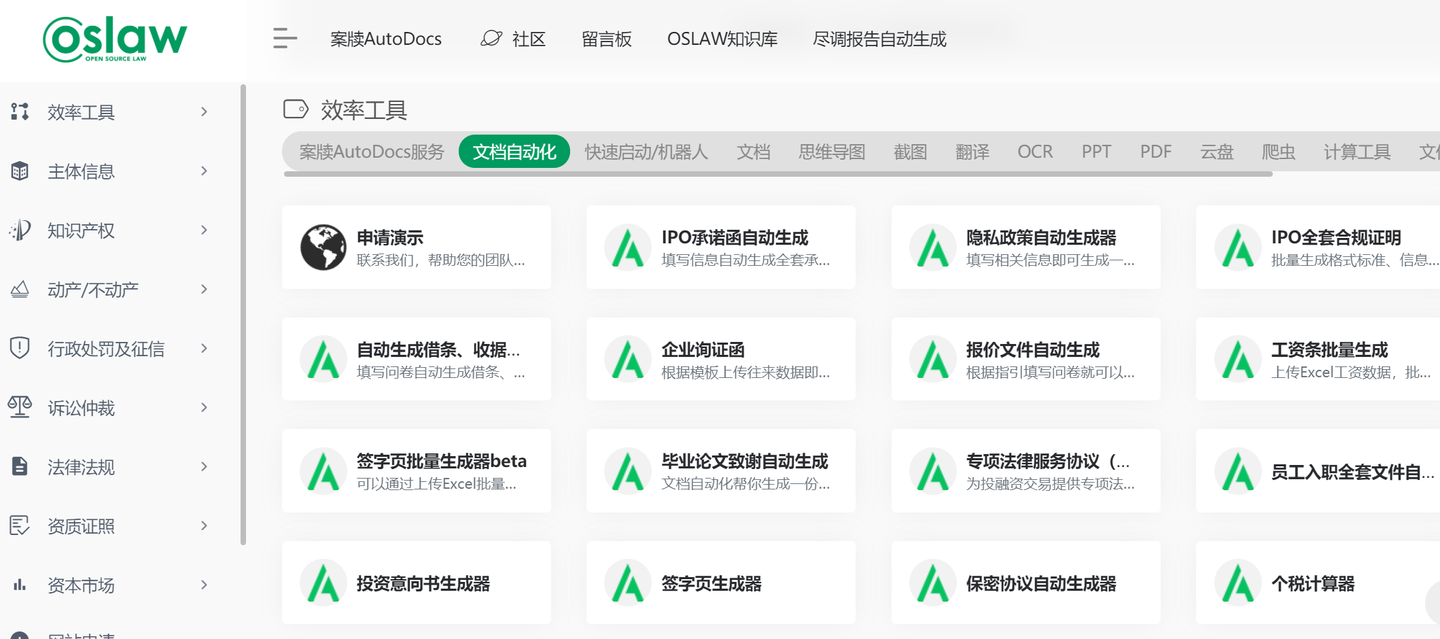This screenshot has width=1440, height=639.
Task: Select the PDF filter tab
Action: pyautogui.click(x=1155, y=151)
